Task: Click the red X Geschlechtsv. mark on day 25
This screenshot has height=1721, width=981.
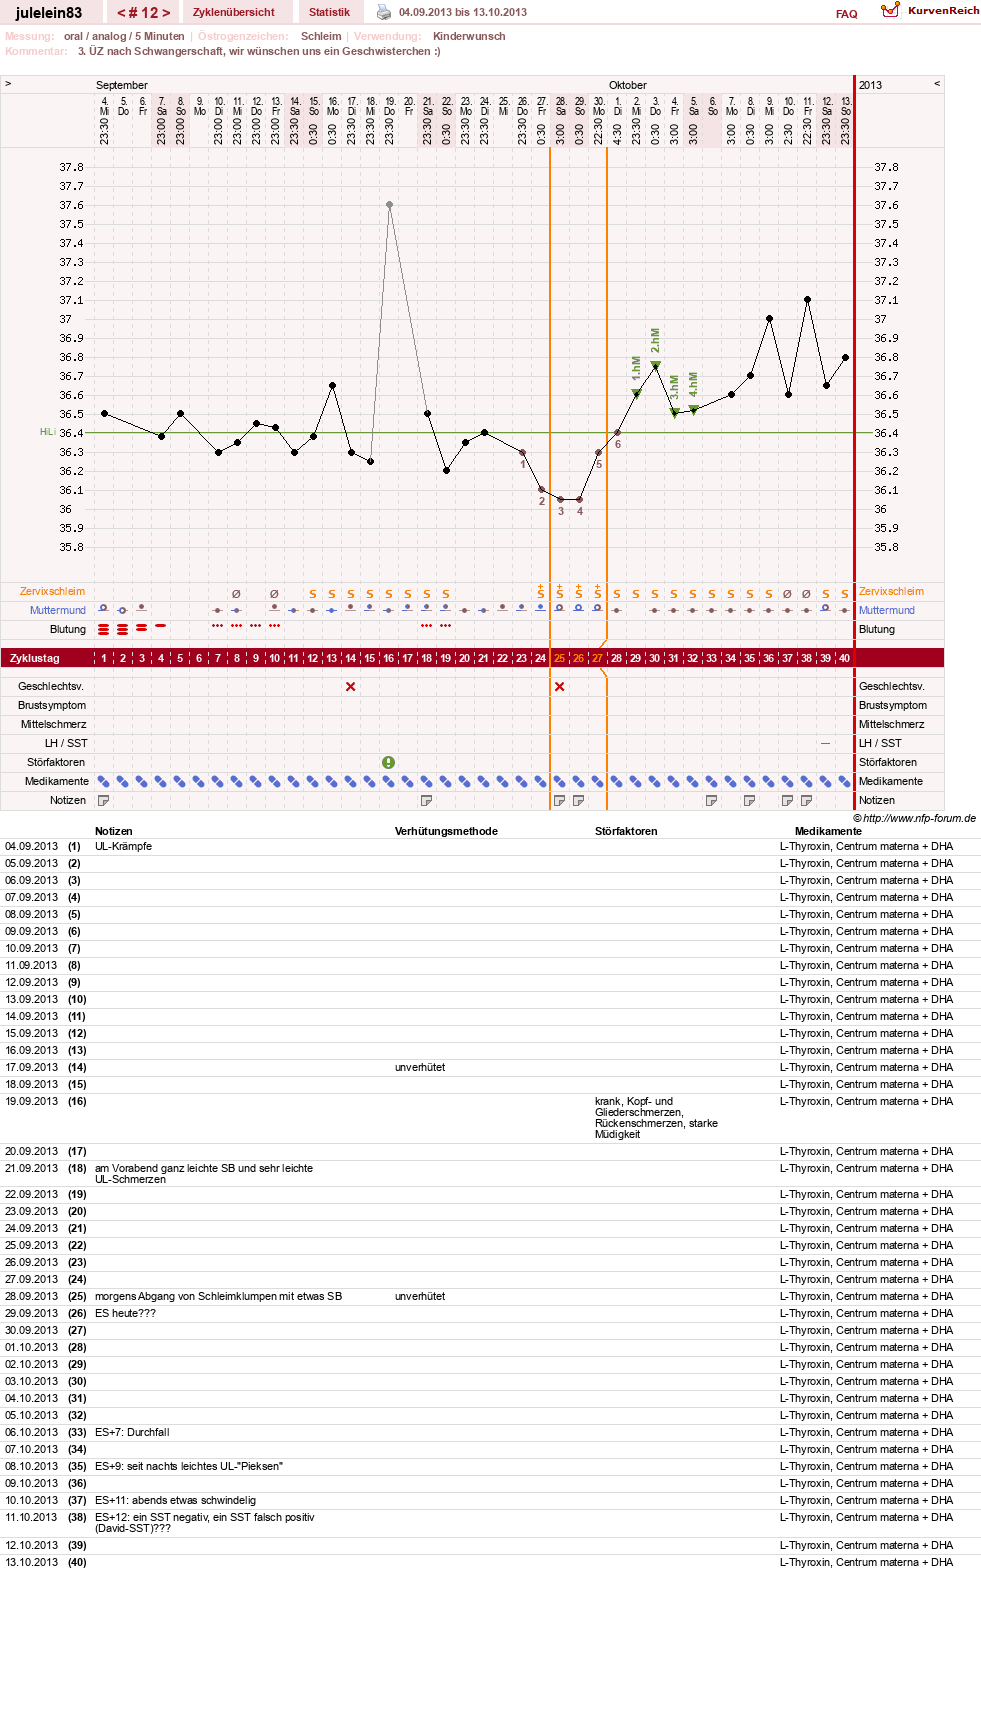Action: tap(560, 686)
